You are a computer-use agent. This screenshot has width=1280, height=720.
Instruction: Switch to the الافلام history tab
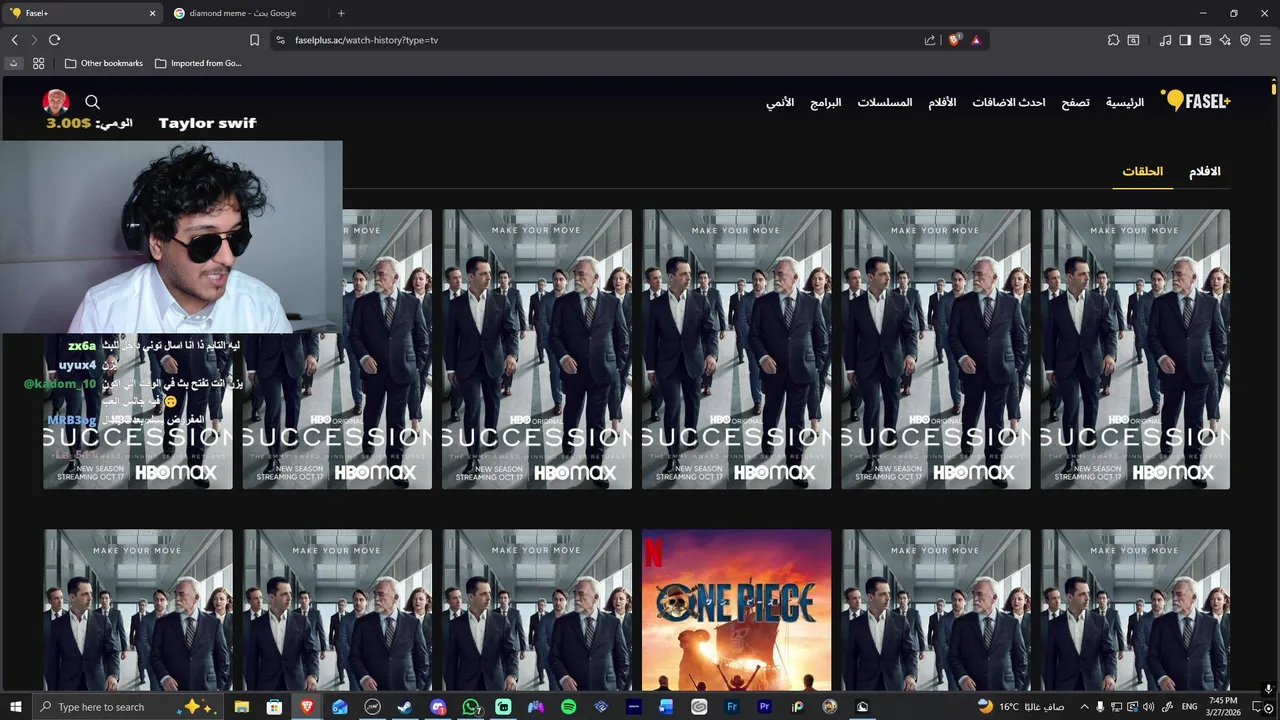pos(1205,171)
